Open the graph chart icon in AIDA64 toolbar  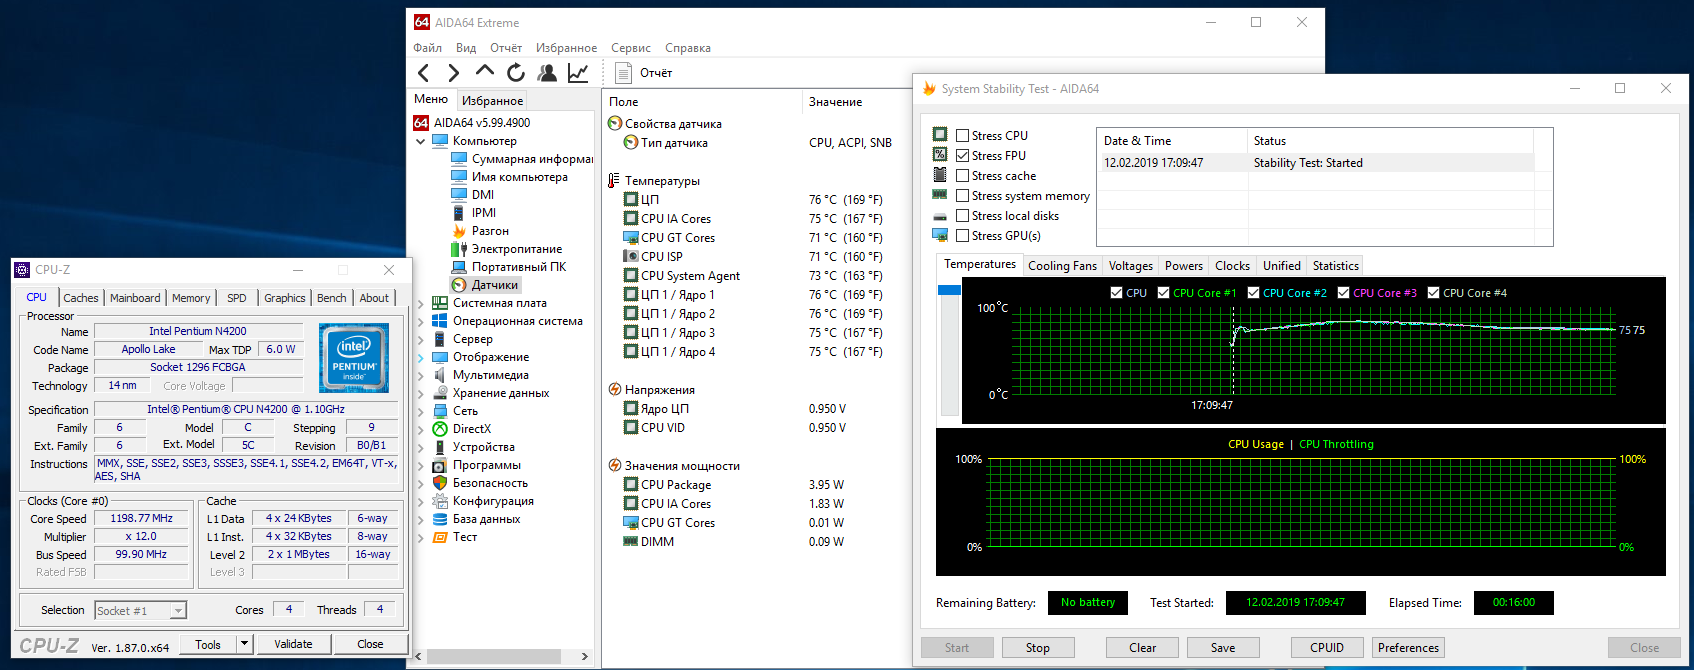tap(578, 73)
